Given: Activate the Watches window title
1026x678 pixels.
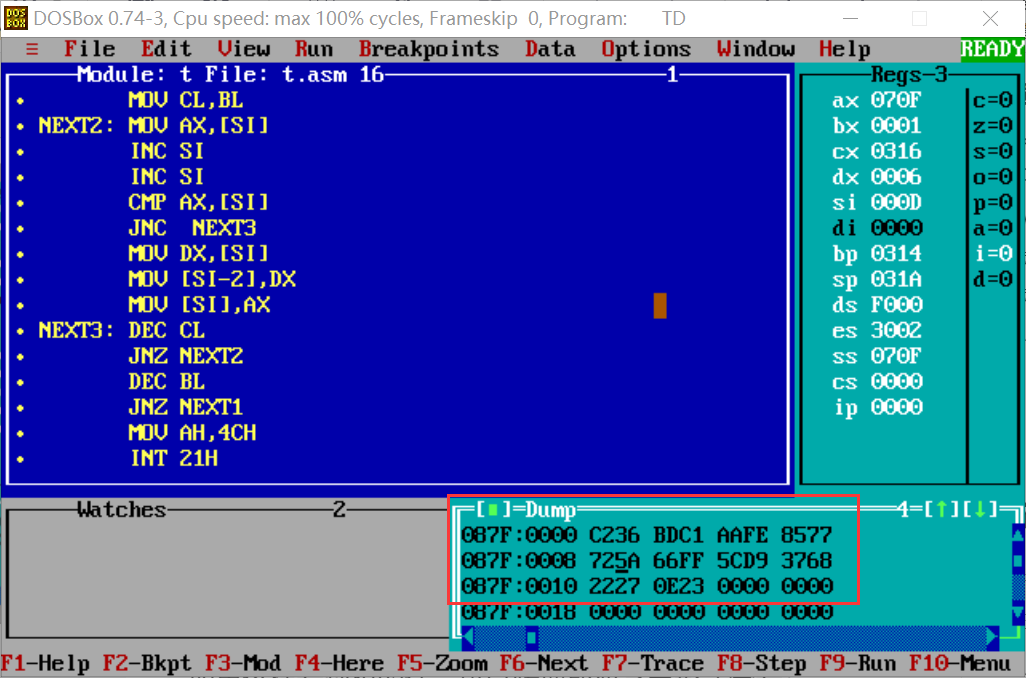Looking at the screenshot, I should pos(121,509).
